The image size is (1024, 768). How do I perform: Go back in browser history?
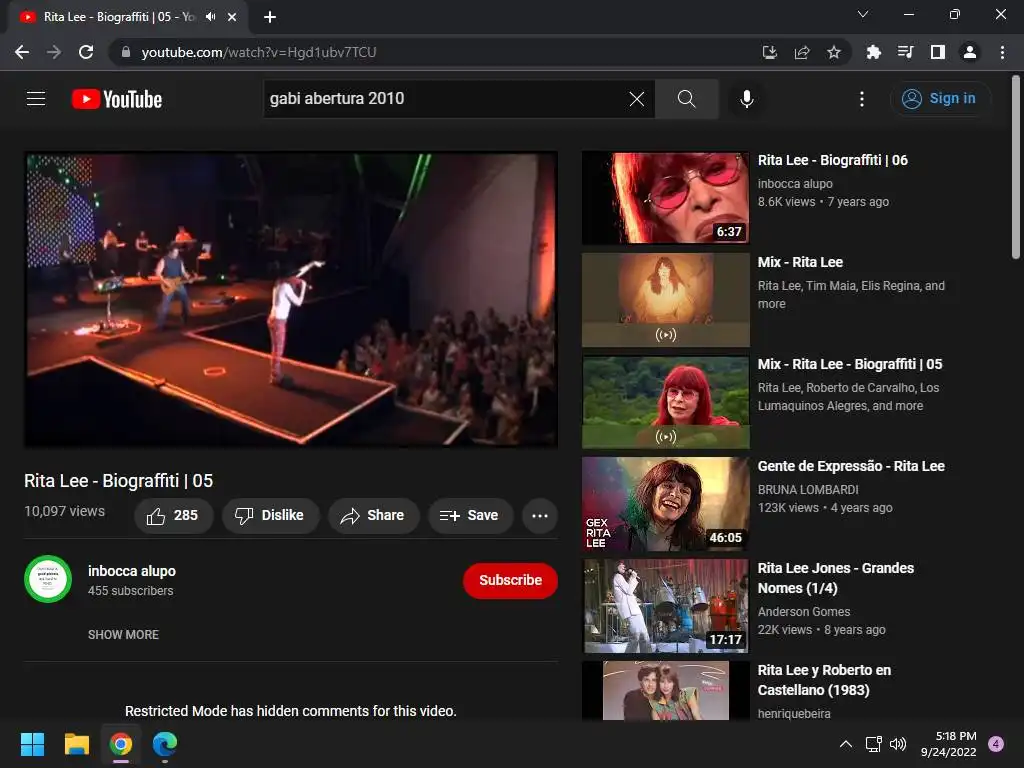(22, 52)
